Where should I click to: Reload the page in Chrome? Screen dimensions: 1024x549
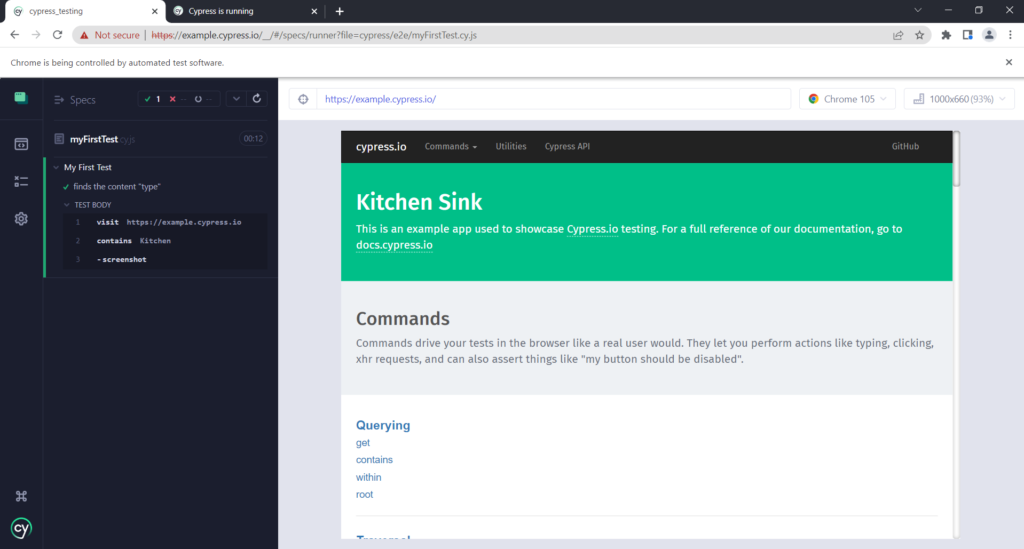(x=57, y=35)
